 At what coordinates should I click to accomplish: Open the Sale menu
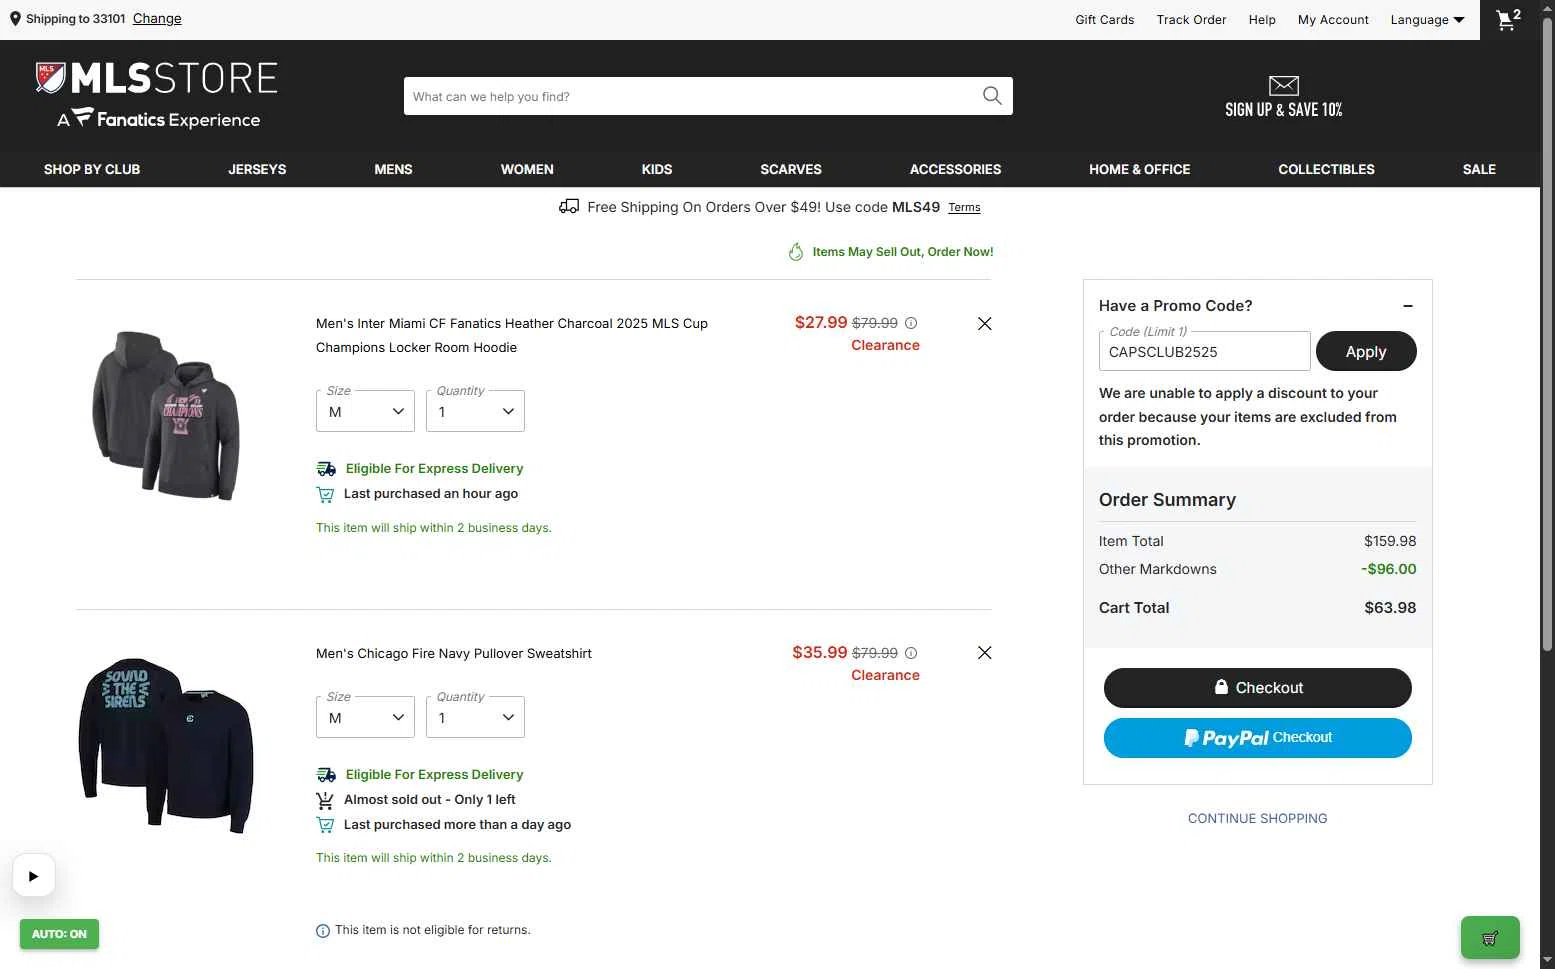point(1479,169)
